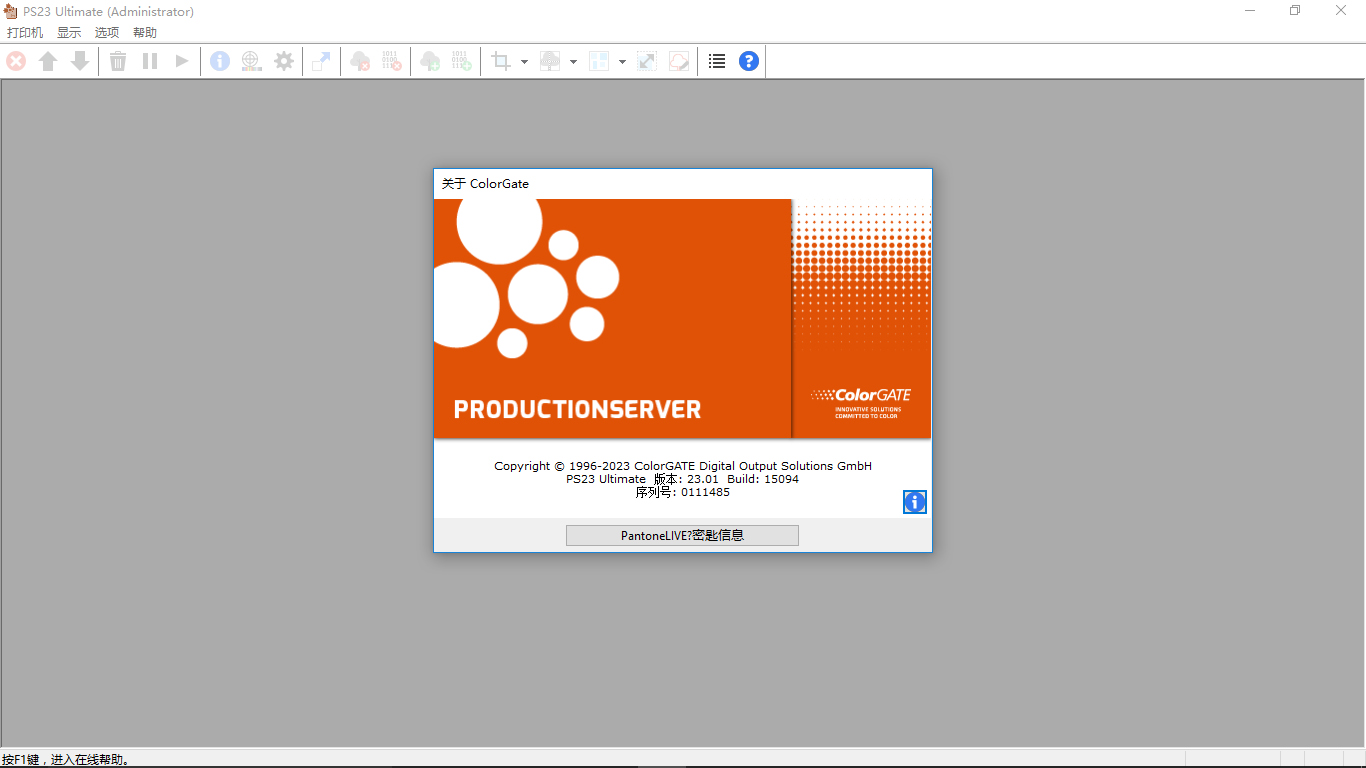The height and width of the screenshot is (768, 1366).
Task: Click the move job down arrow
Action: click(80, 61)
